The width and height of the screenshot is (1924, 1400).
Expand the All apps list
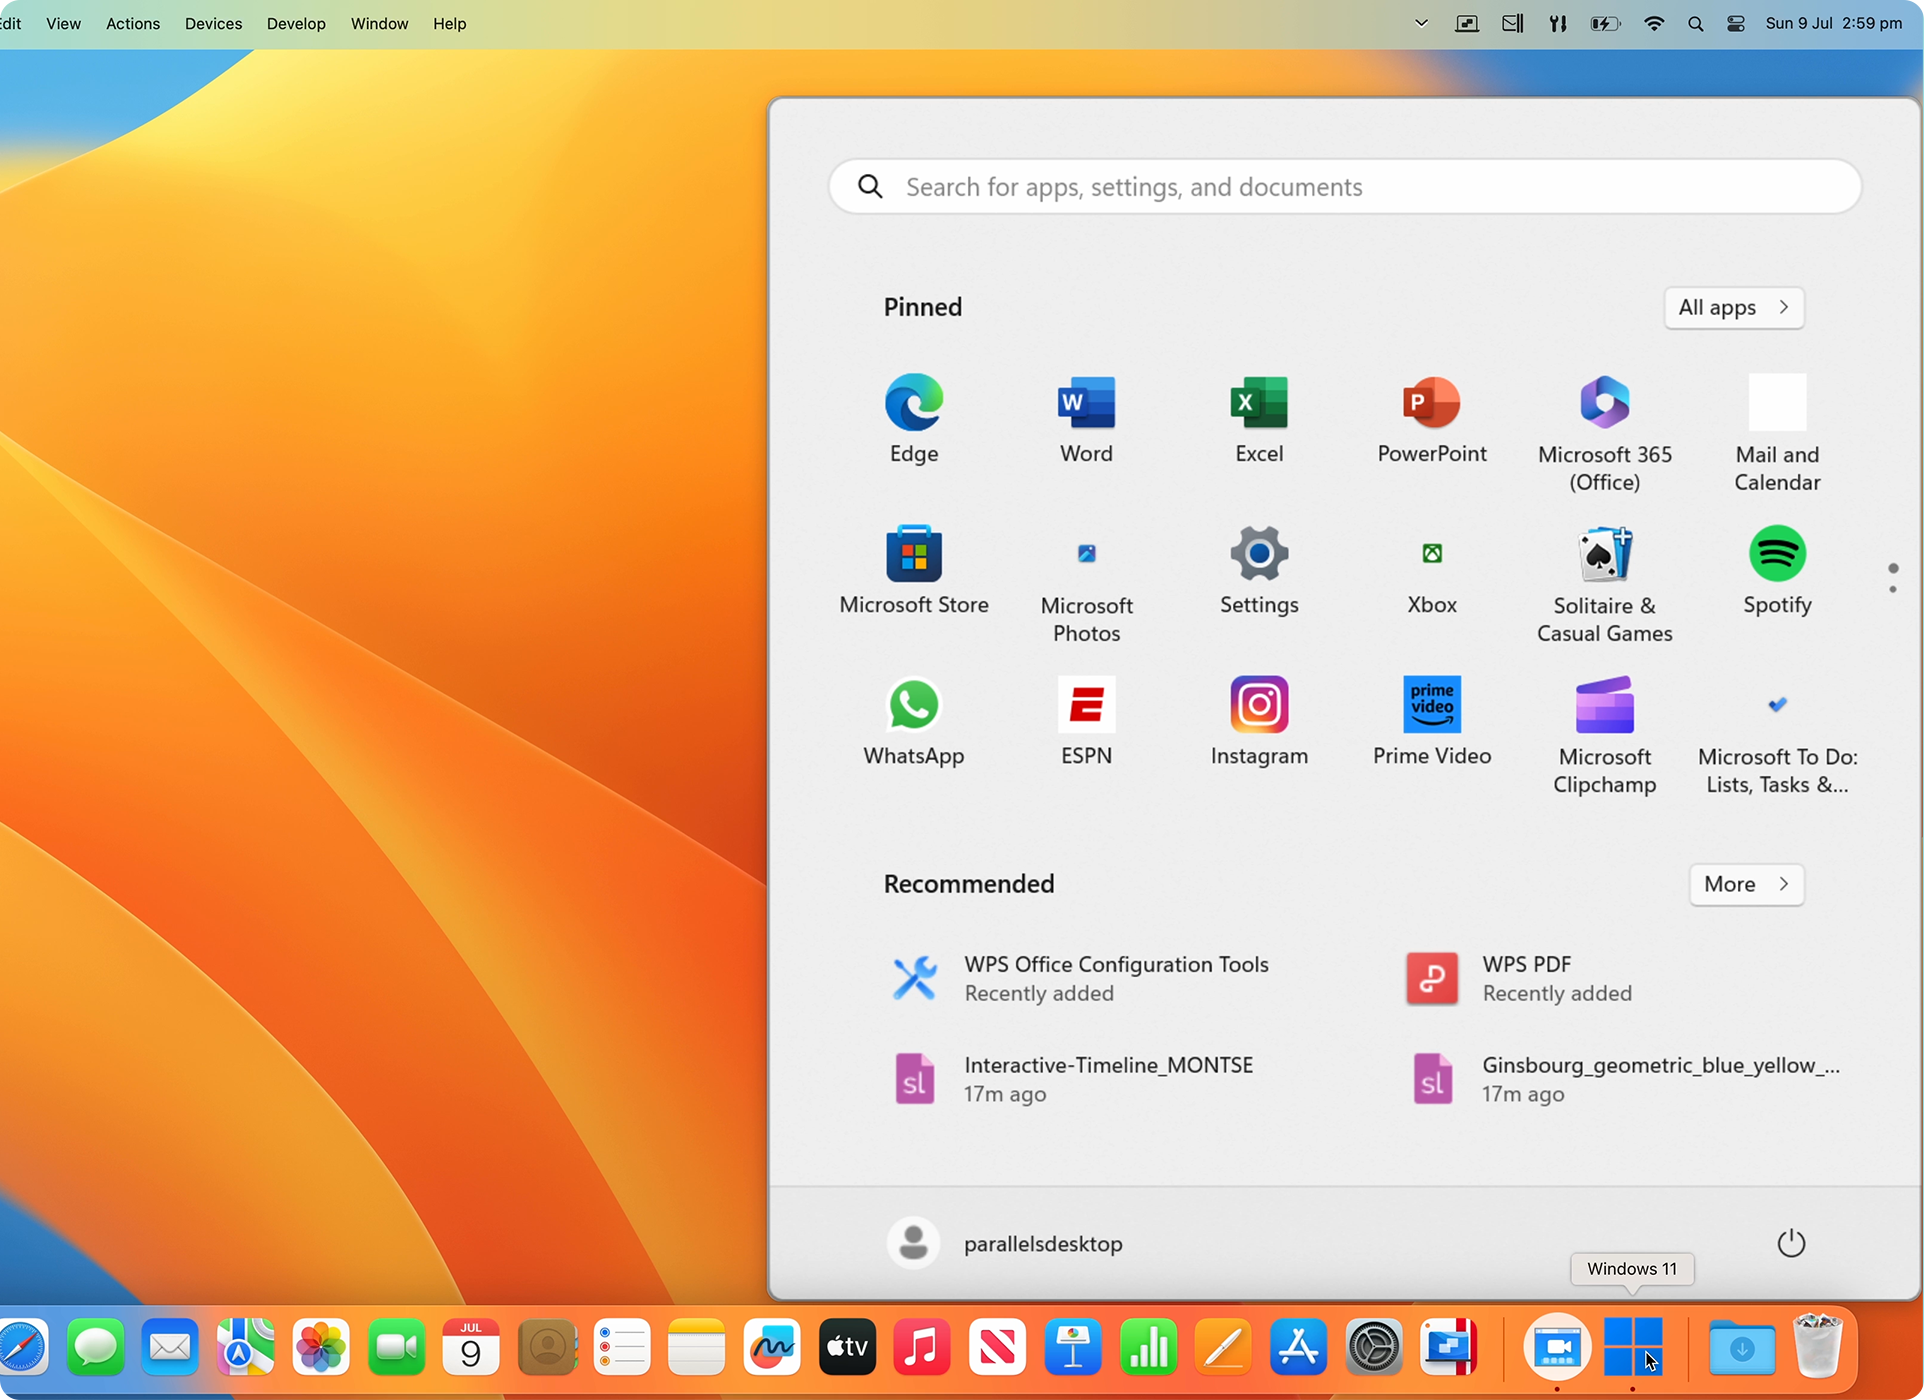(x=1733, y=307)
